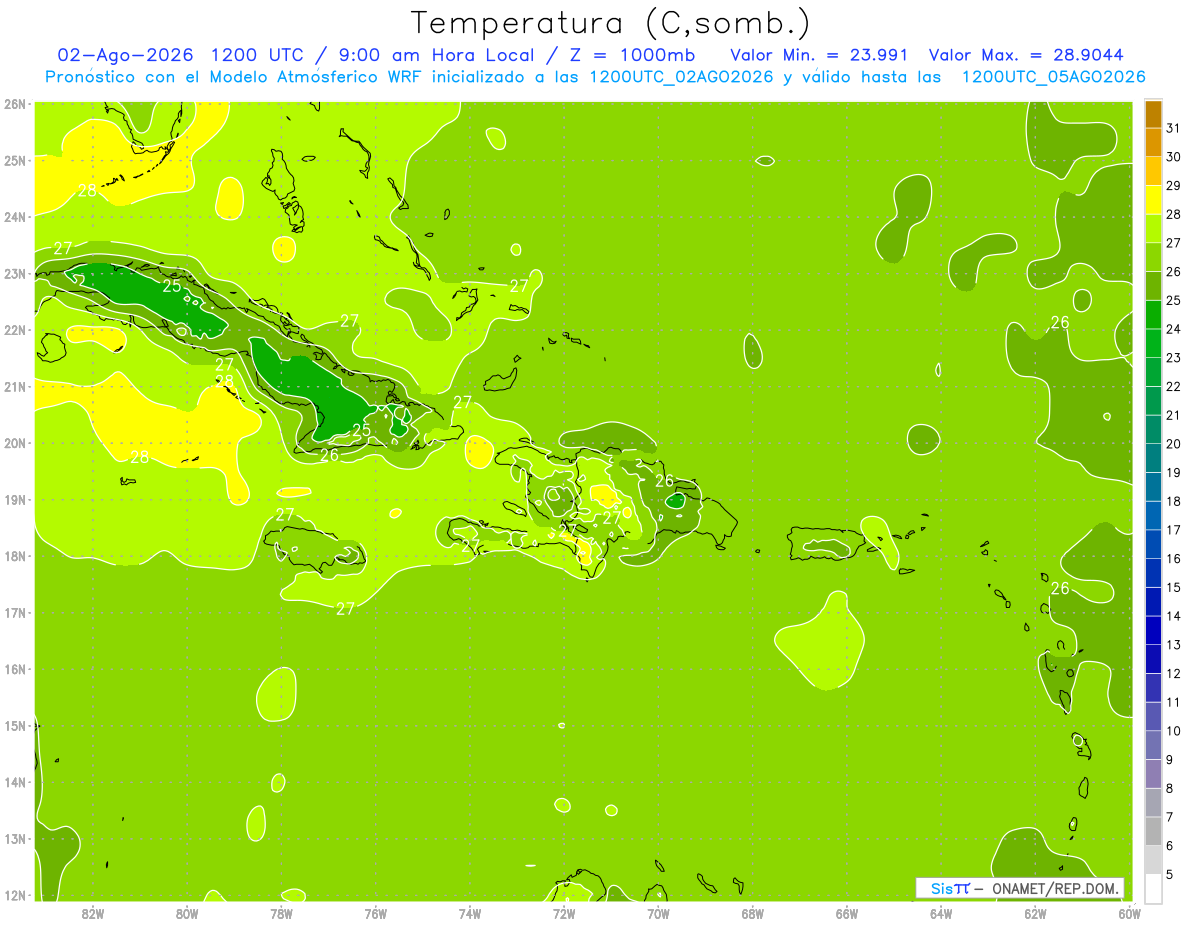This screenshot has width=1200, height=927.
Task: Click the gold color bar segment between 29 and 30
Action: click(x=1153, y=172)
